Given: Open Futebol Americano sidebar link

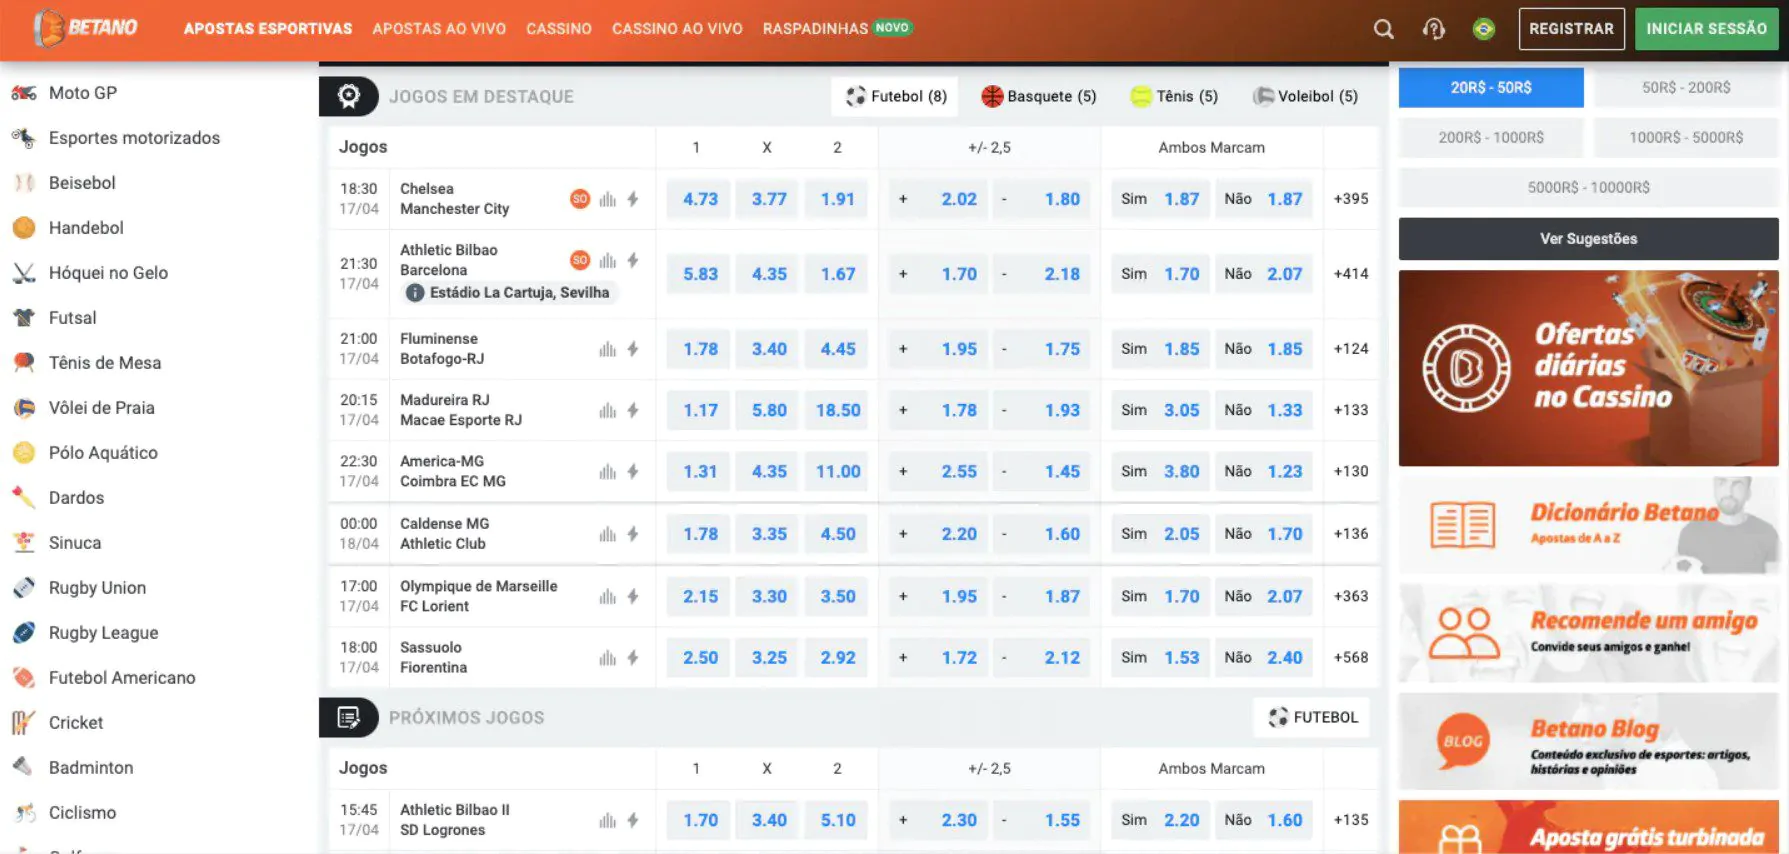Looking at the screenshot, I should coord(122,678).
